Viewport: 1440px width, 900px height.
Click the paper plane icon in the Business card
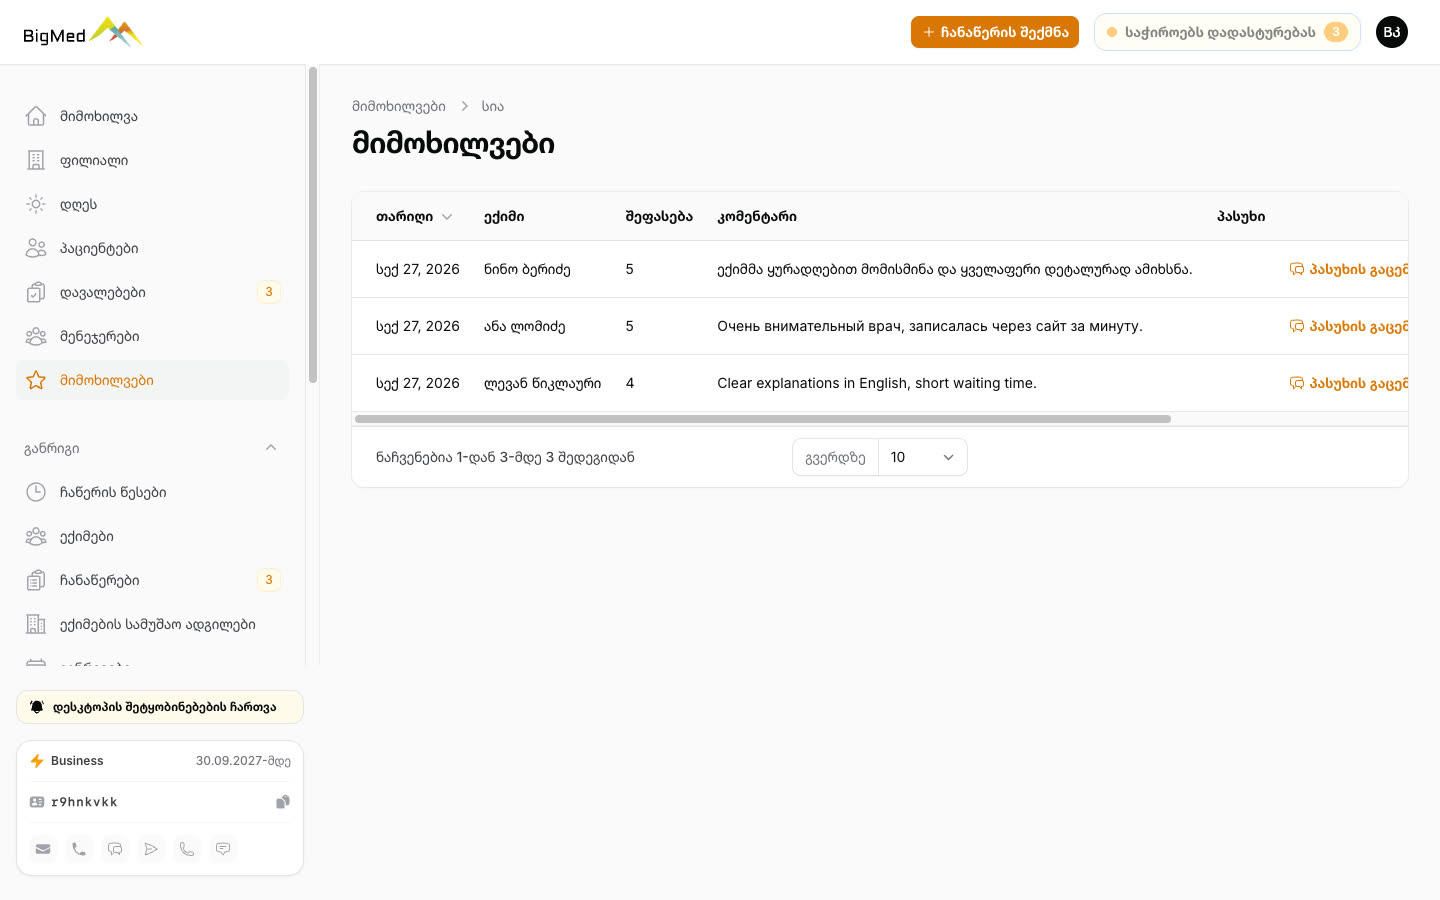(151, 849)
